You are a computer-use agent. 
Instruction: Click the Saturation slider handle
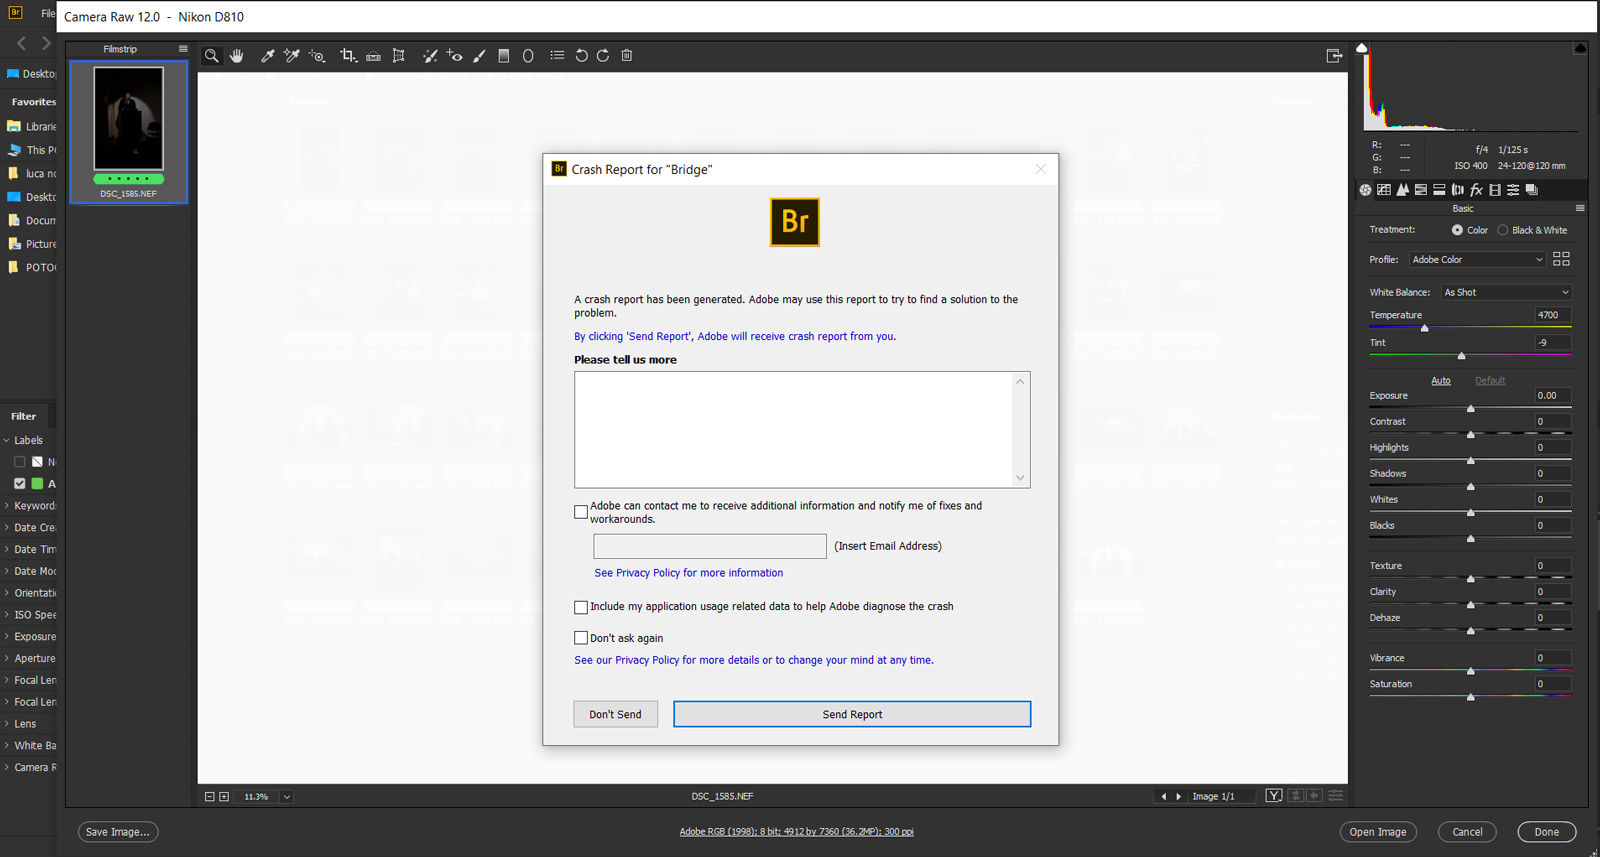(1470, 697)
